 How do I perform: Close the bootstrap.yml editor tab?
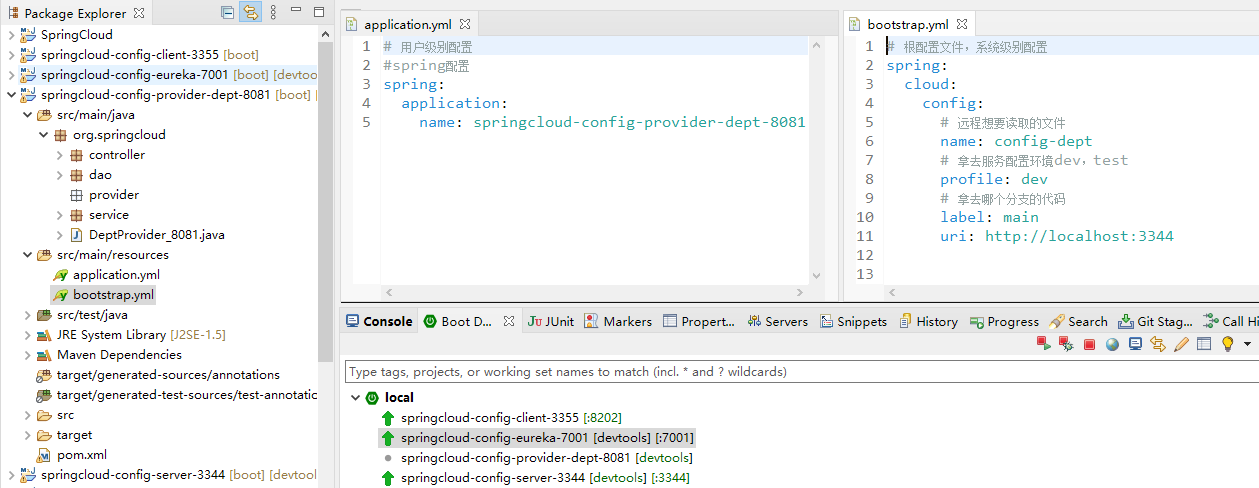click(963, 24)
